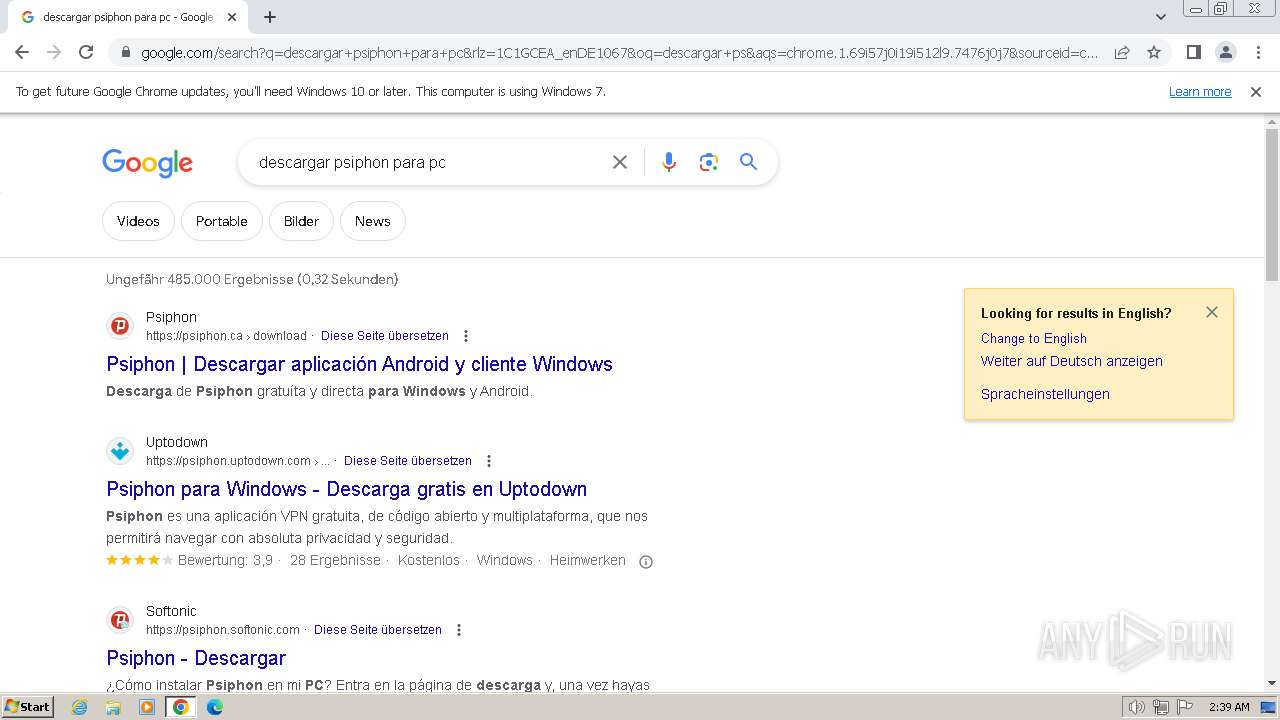Show info about Uptodown rating
Image resolution: width=1280 pixels, height=720 pixels.
pyautogui.click(x=646, y=561)
